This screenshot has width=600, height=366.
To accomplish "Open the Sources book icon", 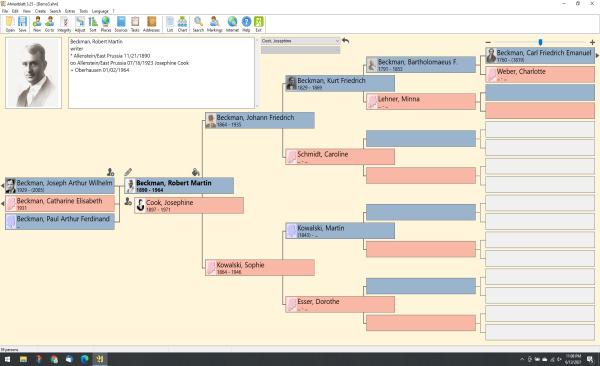I will click(x=121, y=24).
